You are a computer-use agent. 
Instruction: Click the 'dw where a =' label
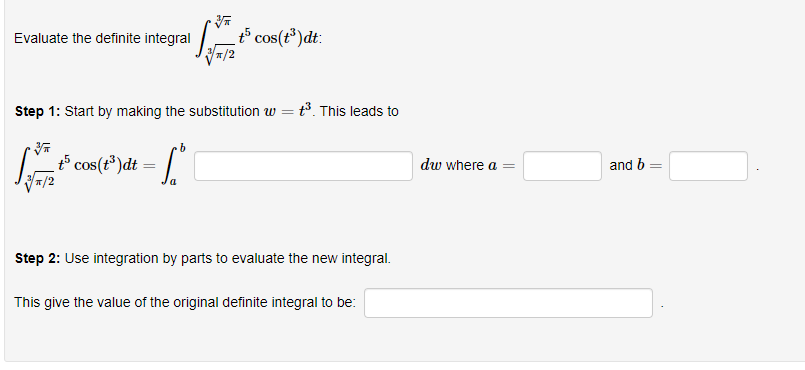point(467,165)
